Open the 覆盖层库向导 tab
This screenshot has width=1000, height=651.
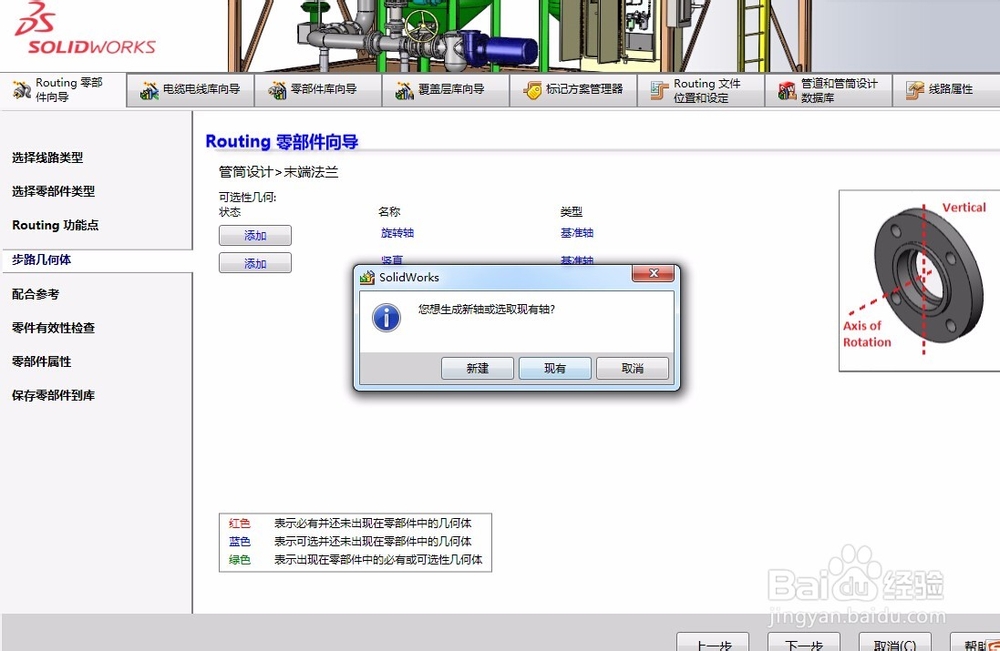pyautogui.click(x=446, y=90)
